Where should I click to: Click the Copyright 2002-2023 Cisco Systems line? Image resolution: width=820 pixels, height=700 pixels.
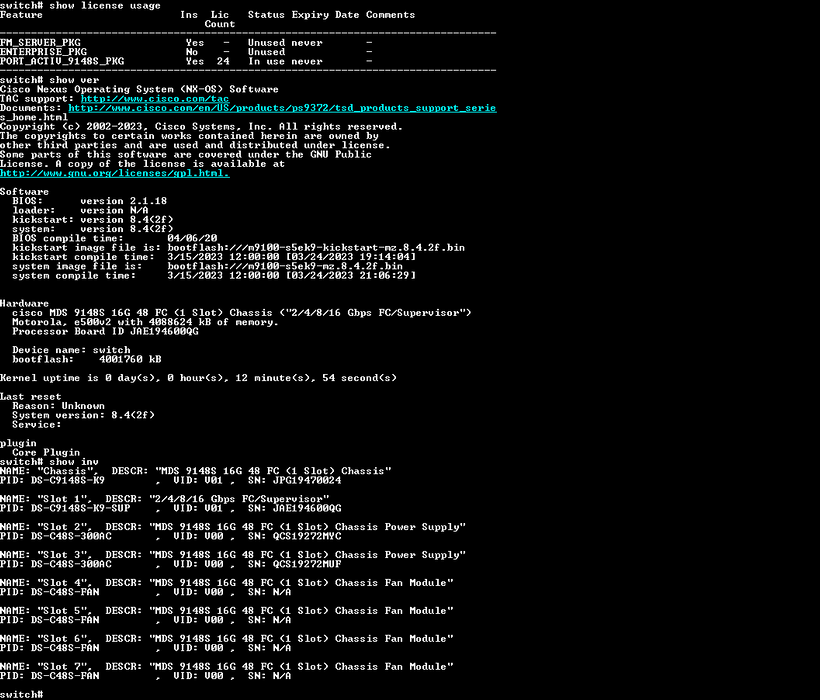[201, 127]
